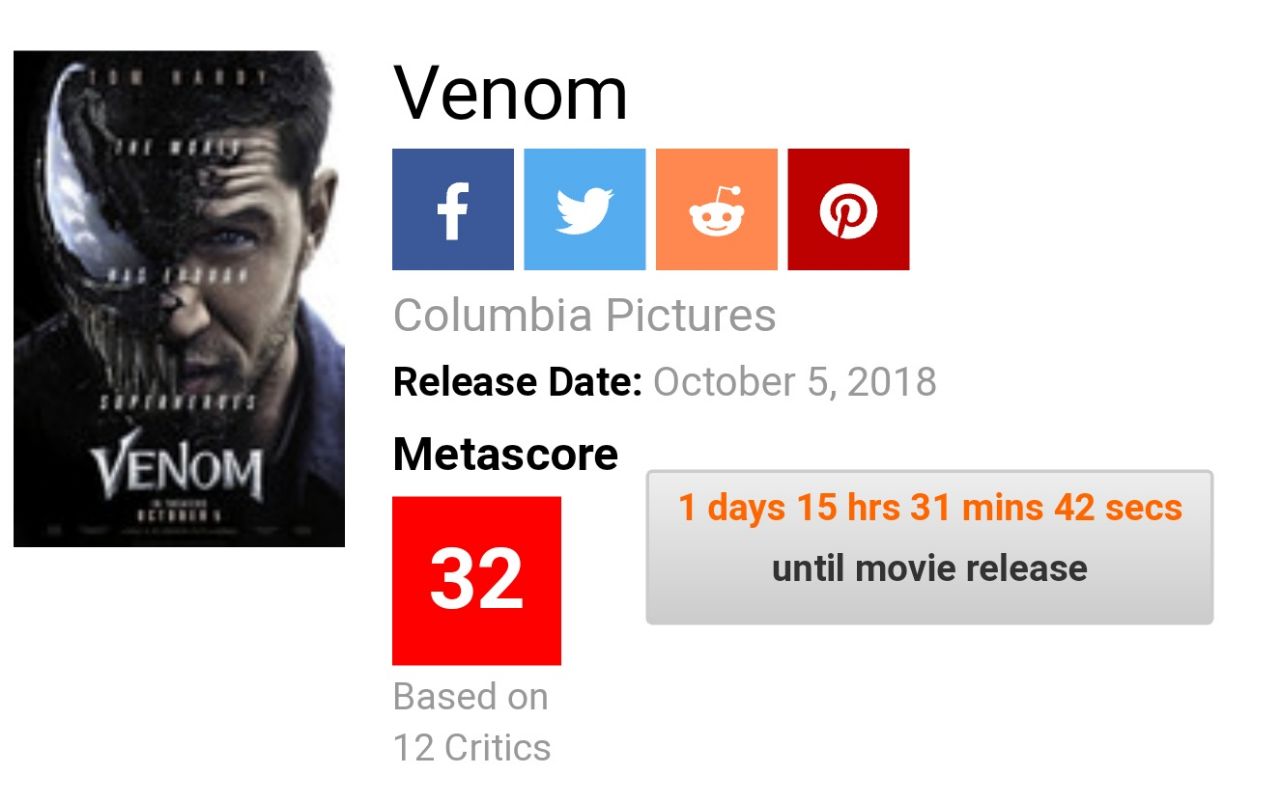Click the 'Superheroes' tagline on the poster
Image resolution: width=1280 pixels, height=801 pixels.
point(178,403)
